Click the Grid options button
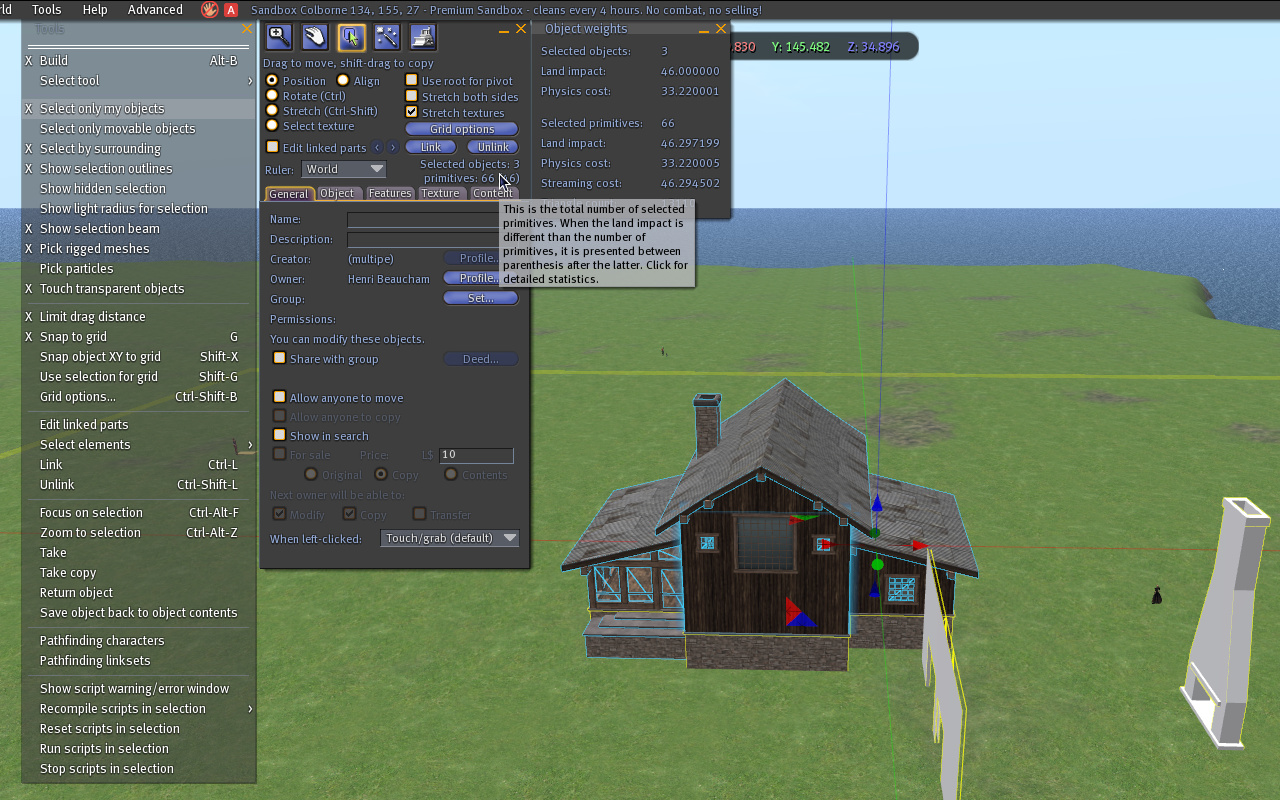Viewport: 1280px width, 800px height. click(x=462, y=129)
